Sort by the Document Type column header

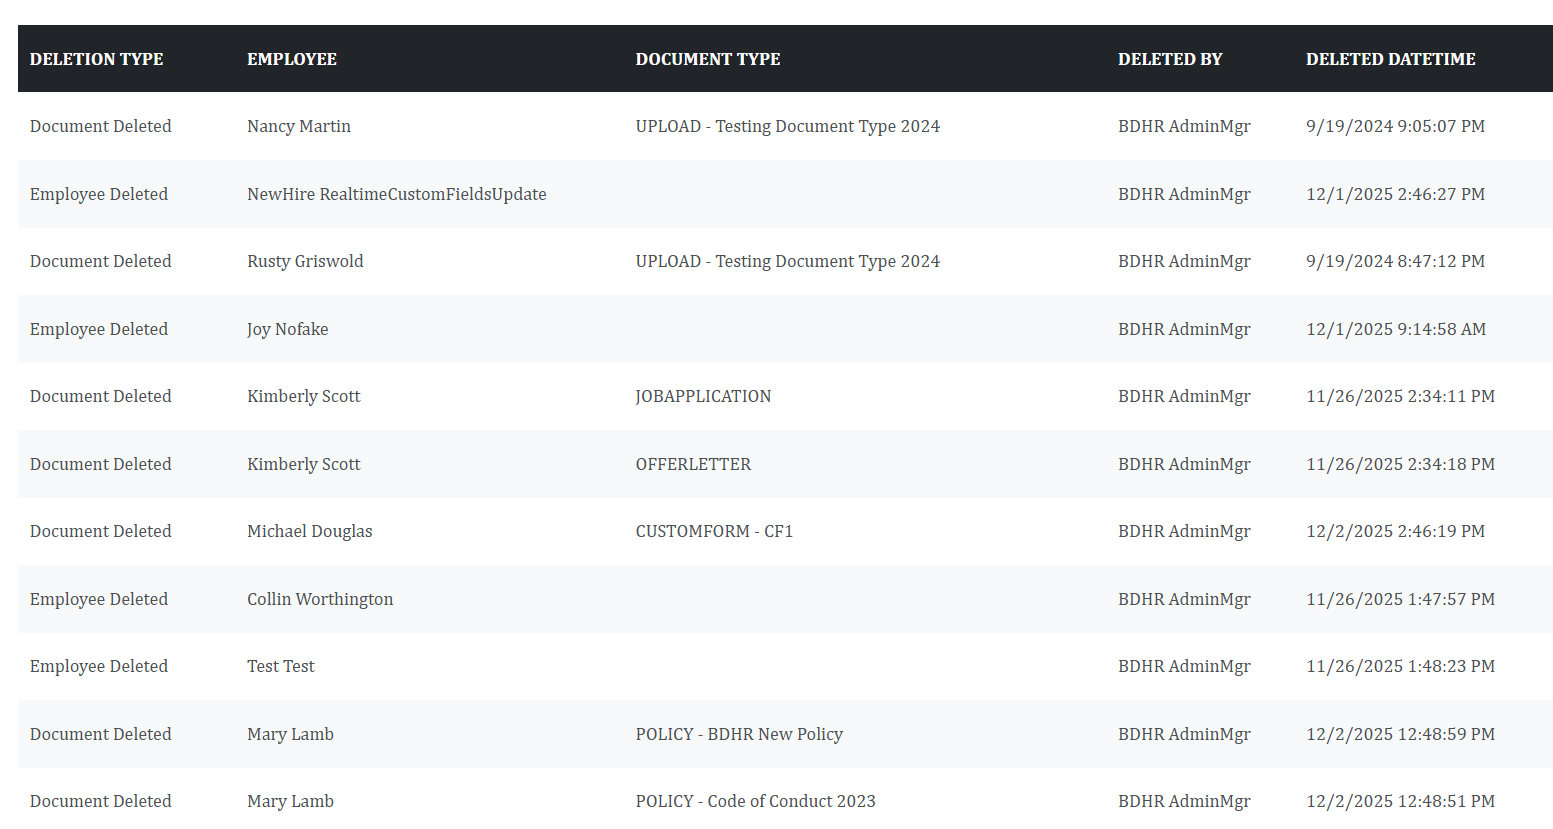pos(708,59)
